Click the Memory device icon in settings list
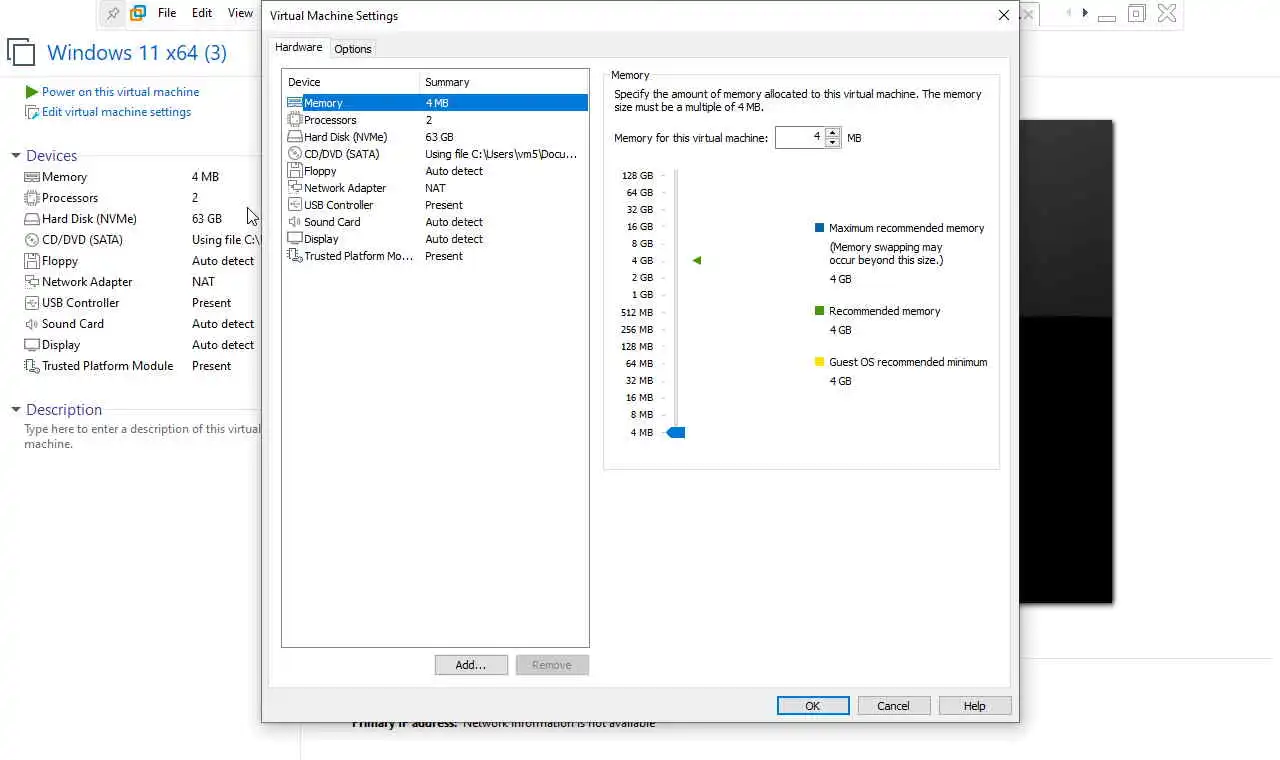The image size is (1280, 760). (295, 103)
